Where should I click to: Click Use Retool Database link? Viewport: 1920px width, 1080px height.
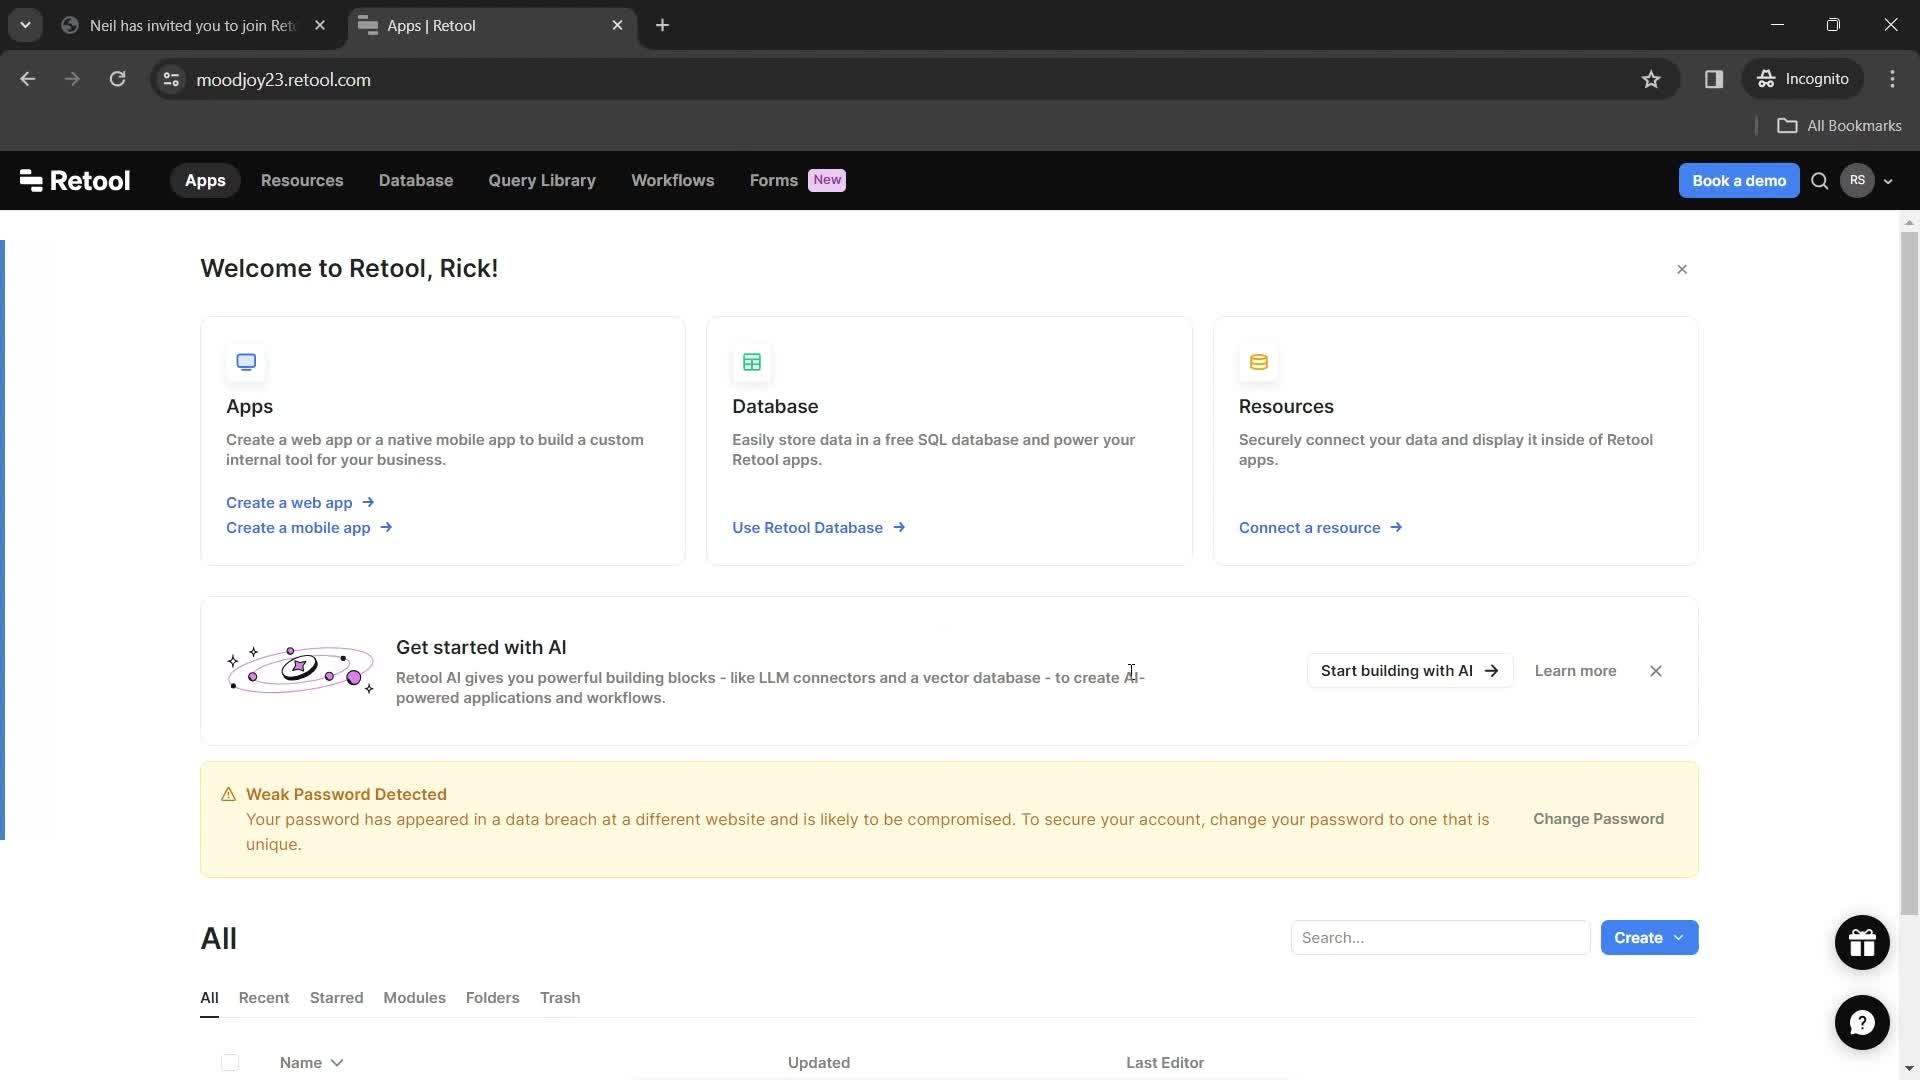coord(819,528)
